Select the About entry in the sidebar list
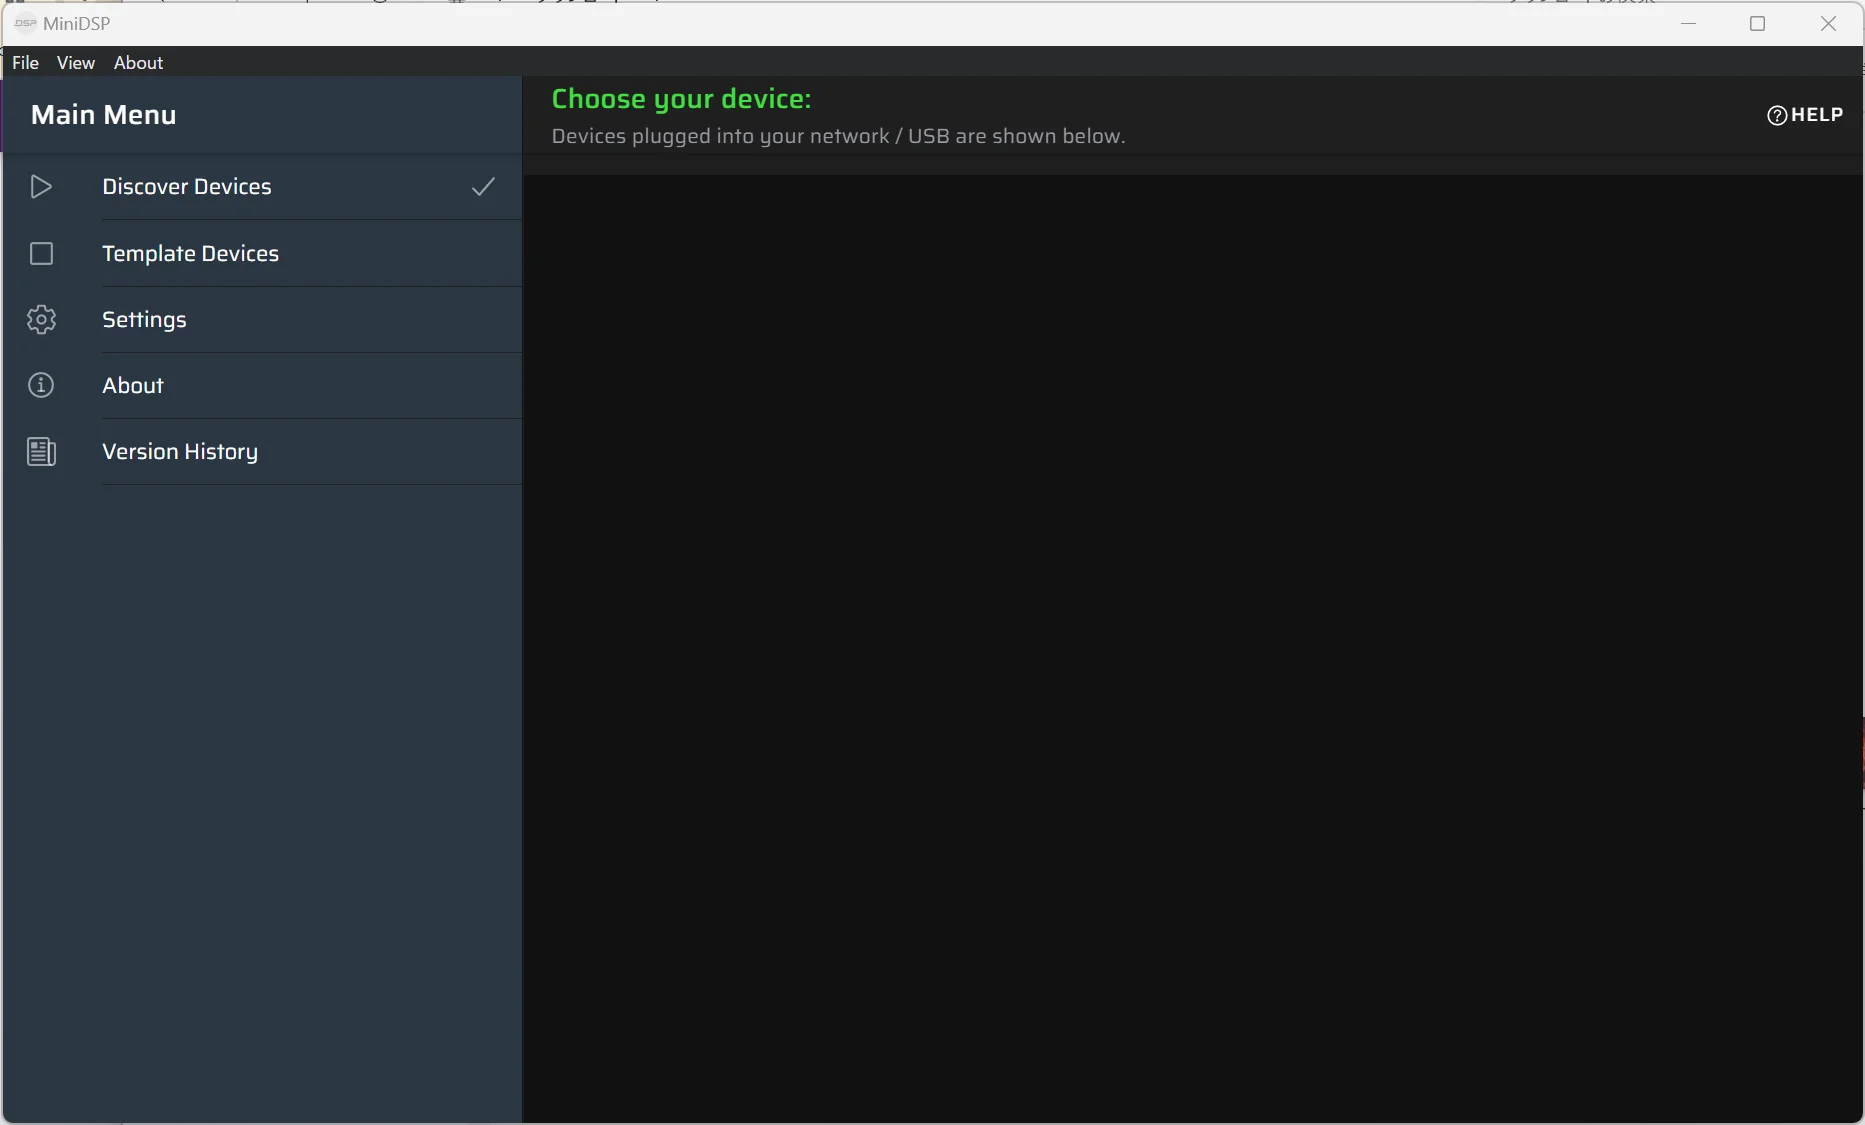The width and height of the screenshot is (1865, 1125). [x=133, y=386]
